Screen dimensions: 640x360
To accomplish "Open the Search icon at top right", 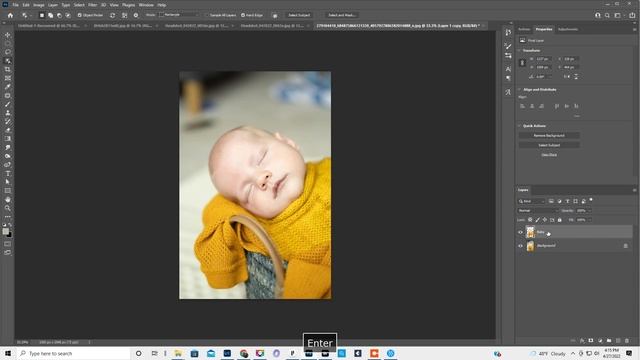I will coord(607,15).
